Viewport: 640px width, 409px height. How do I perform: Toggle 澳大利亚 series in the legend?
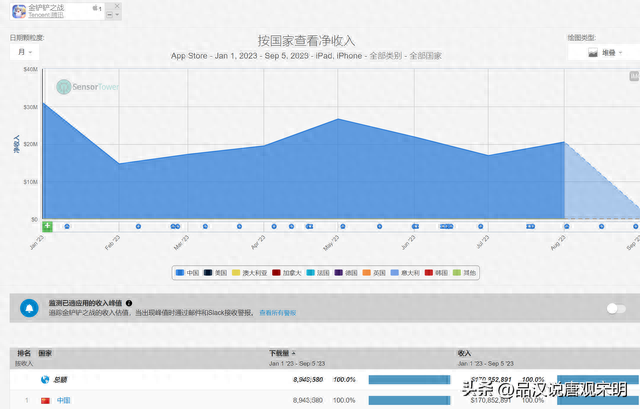tap(249, 273)
